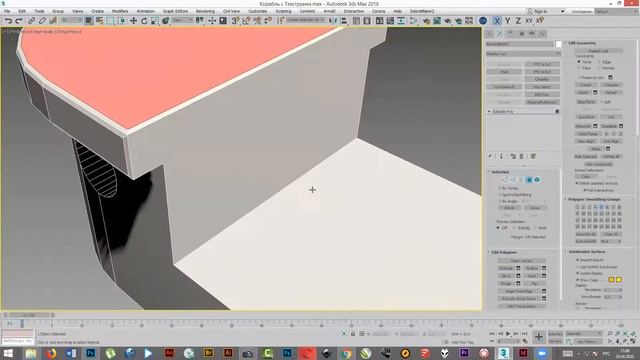Select Polygon sub-object level icon
The image size is (640, 360).
pos(529,180)
